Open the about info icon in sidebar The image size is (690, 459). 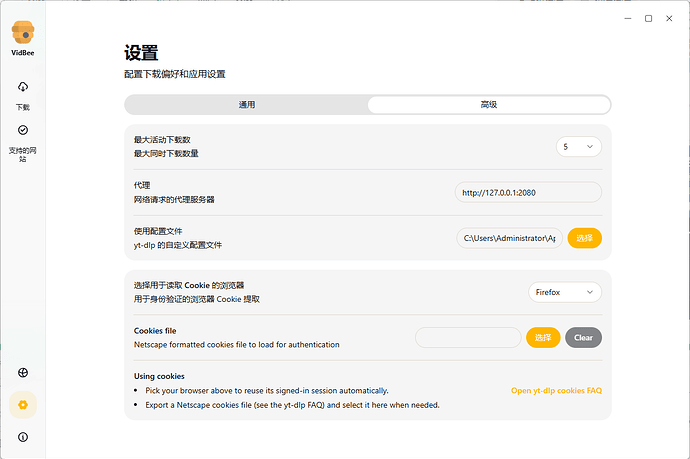tap(23, 437)
